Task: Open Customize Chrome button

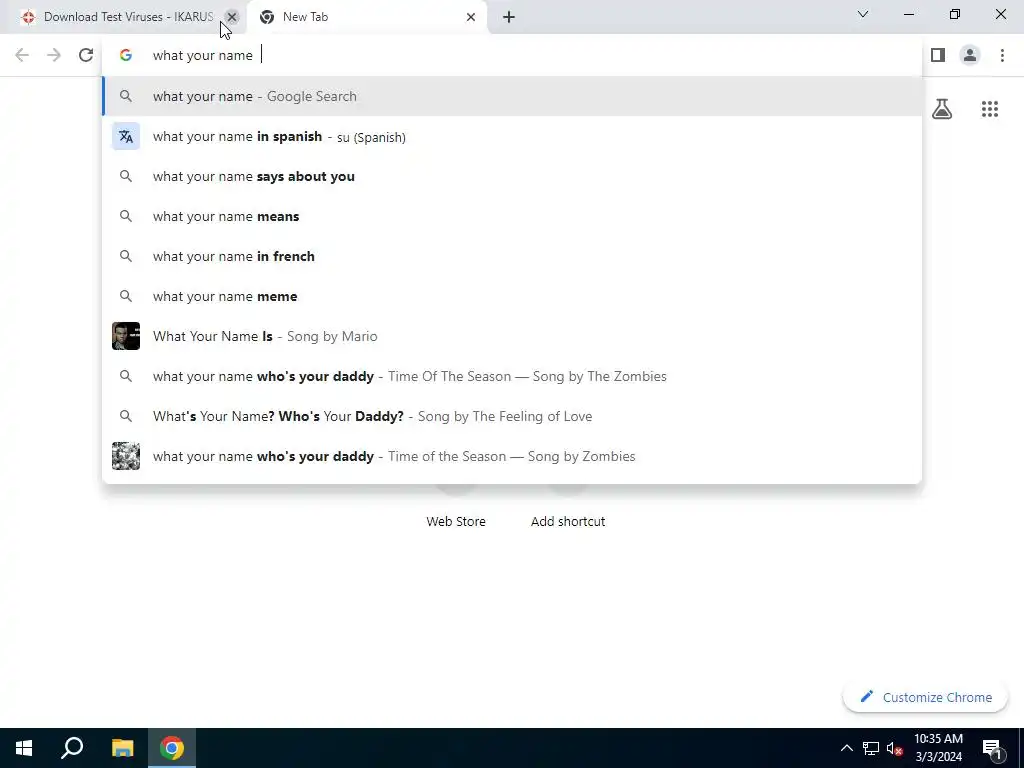Action: coord(925,697)
